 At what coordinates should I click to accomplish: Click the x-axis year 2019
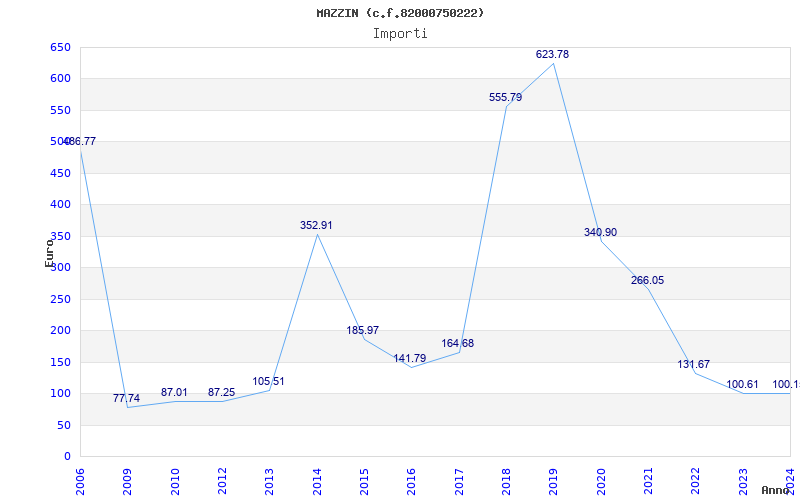click(x=554, y=481)
